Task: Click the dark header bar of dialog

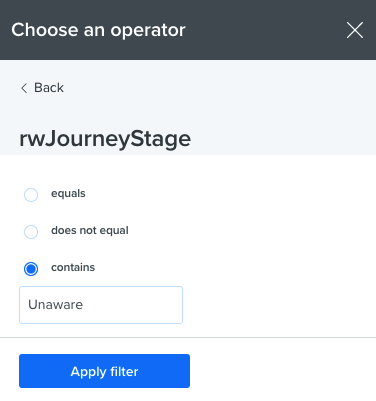Action: pyautogui.click(x=188, y=30)
